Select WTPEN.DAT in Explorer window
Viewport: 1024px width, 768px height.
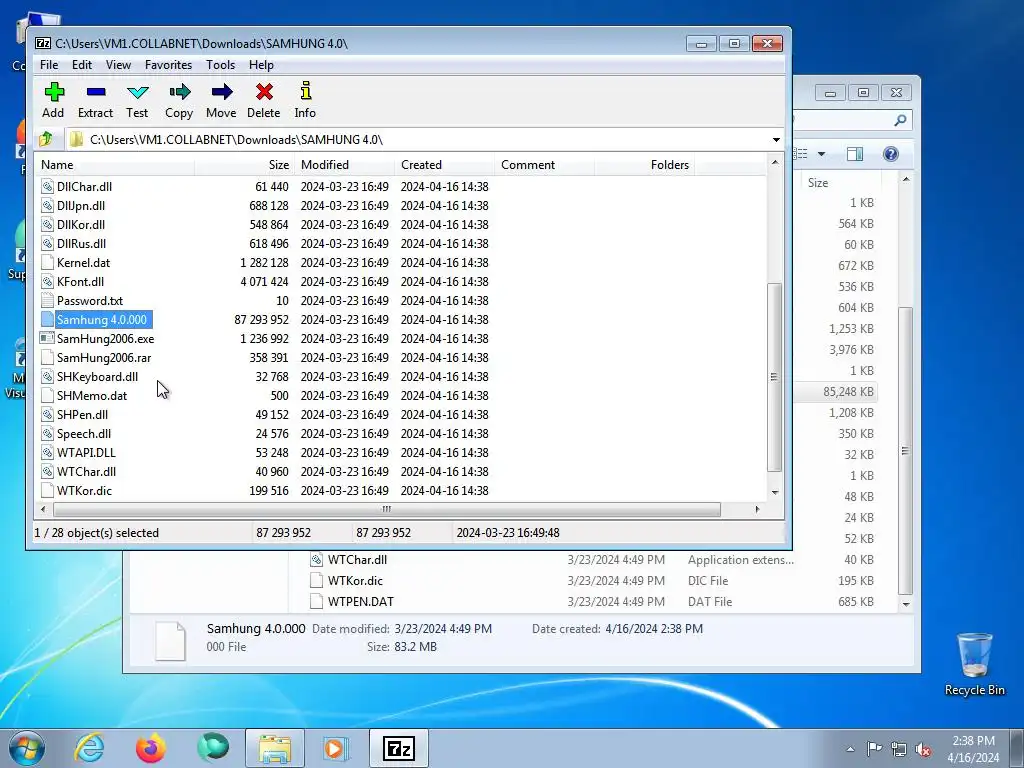coord(360,601)
